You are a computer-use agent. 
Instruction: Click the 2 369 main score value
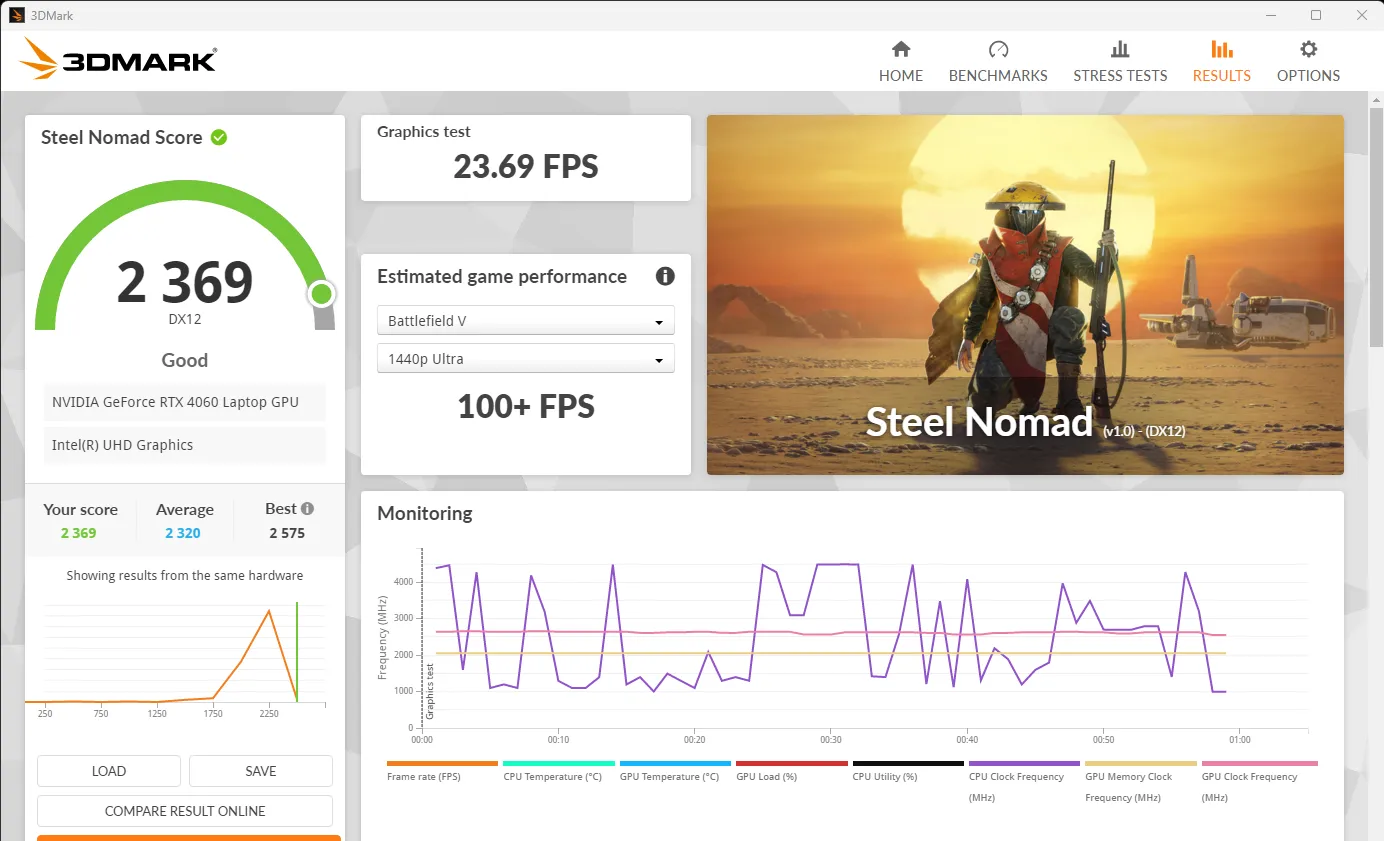point(185,283)
